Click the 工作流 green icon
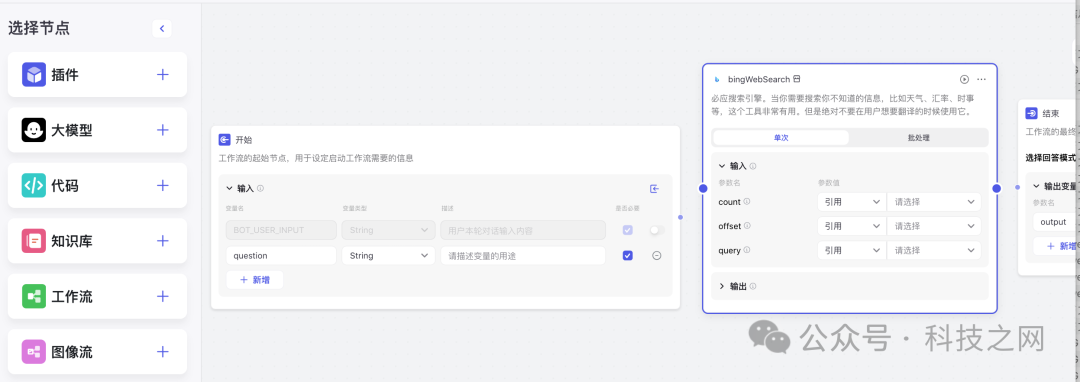 34,296
